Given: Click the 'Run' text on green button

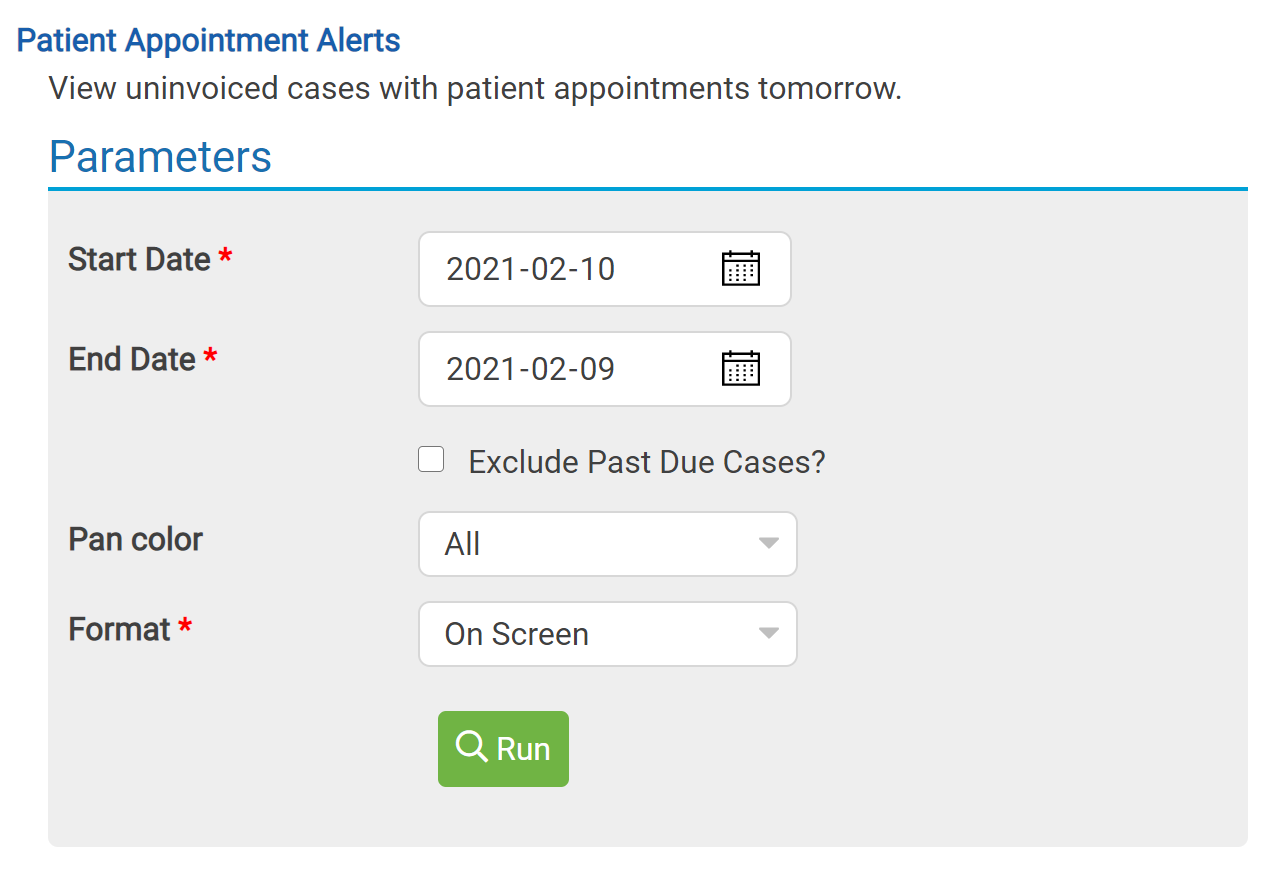Looking at the screenshot, I should tap(524, 749).
